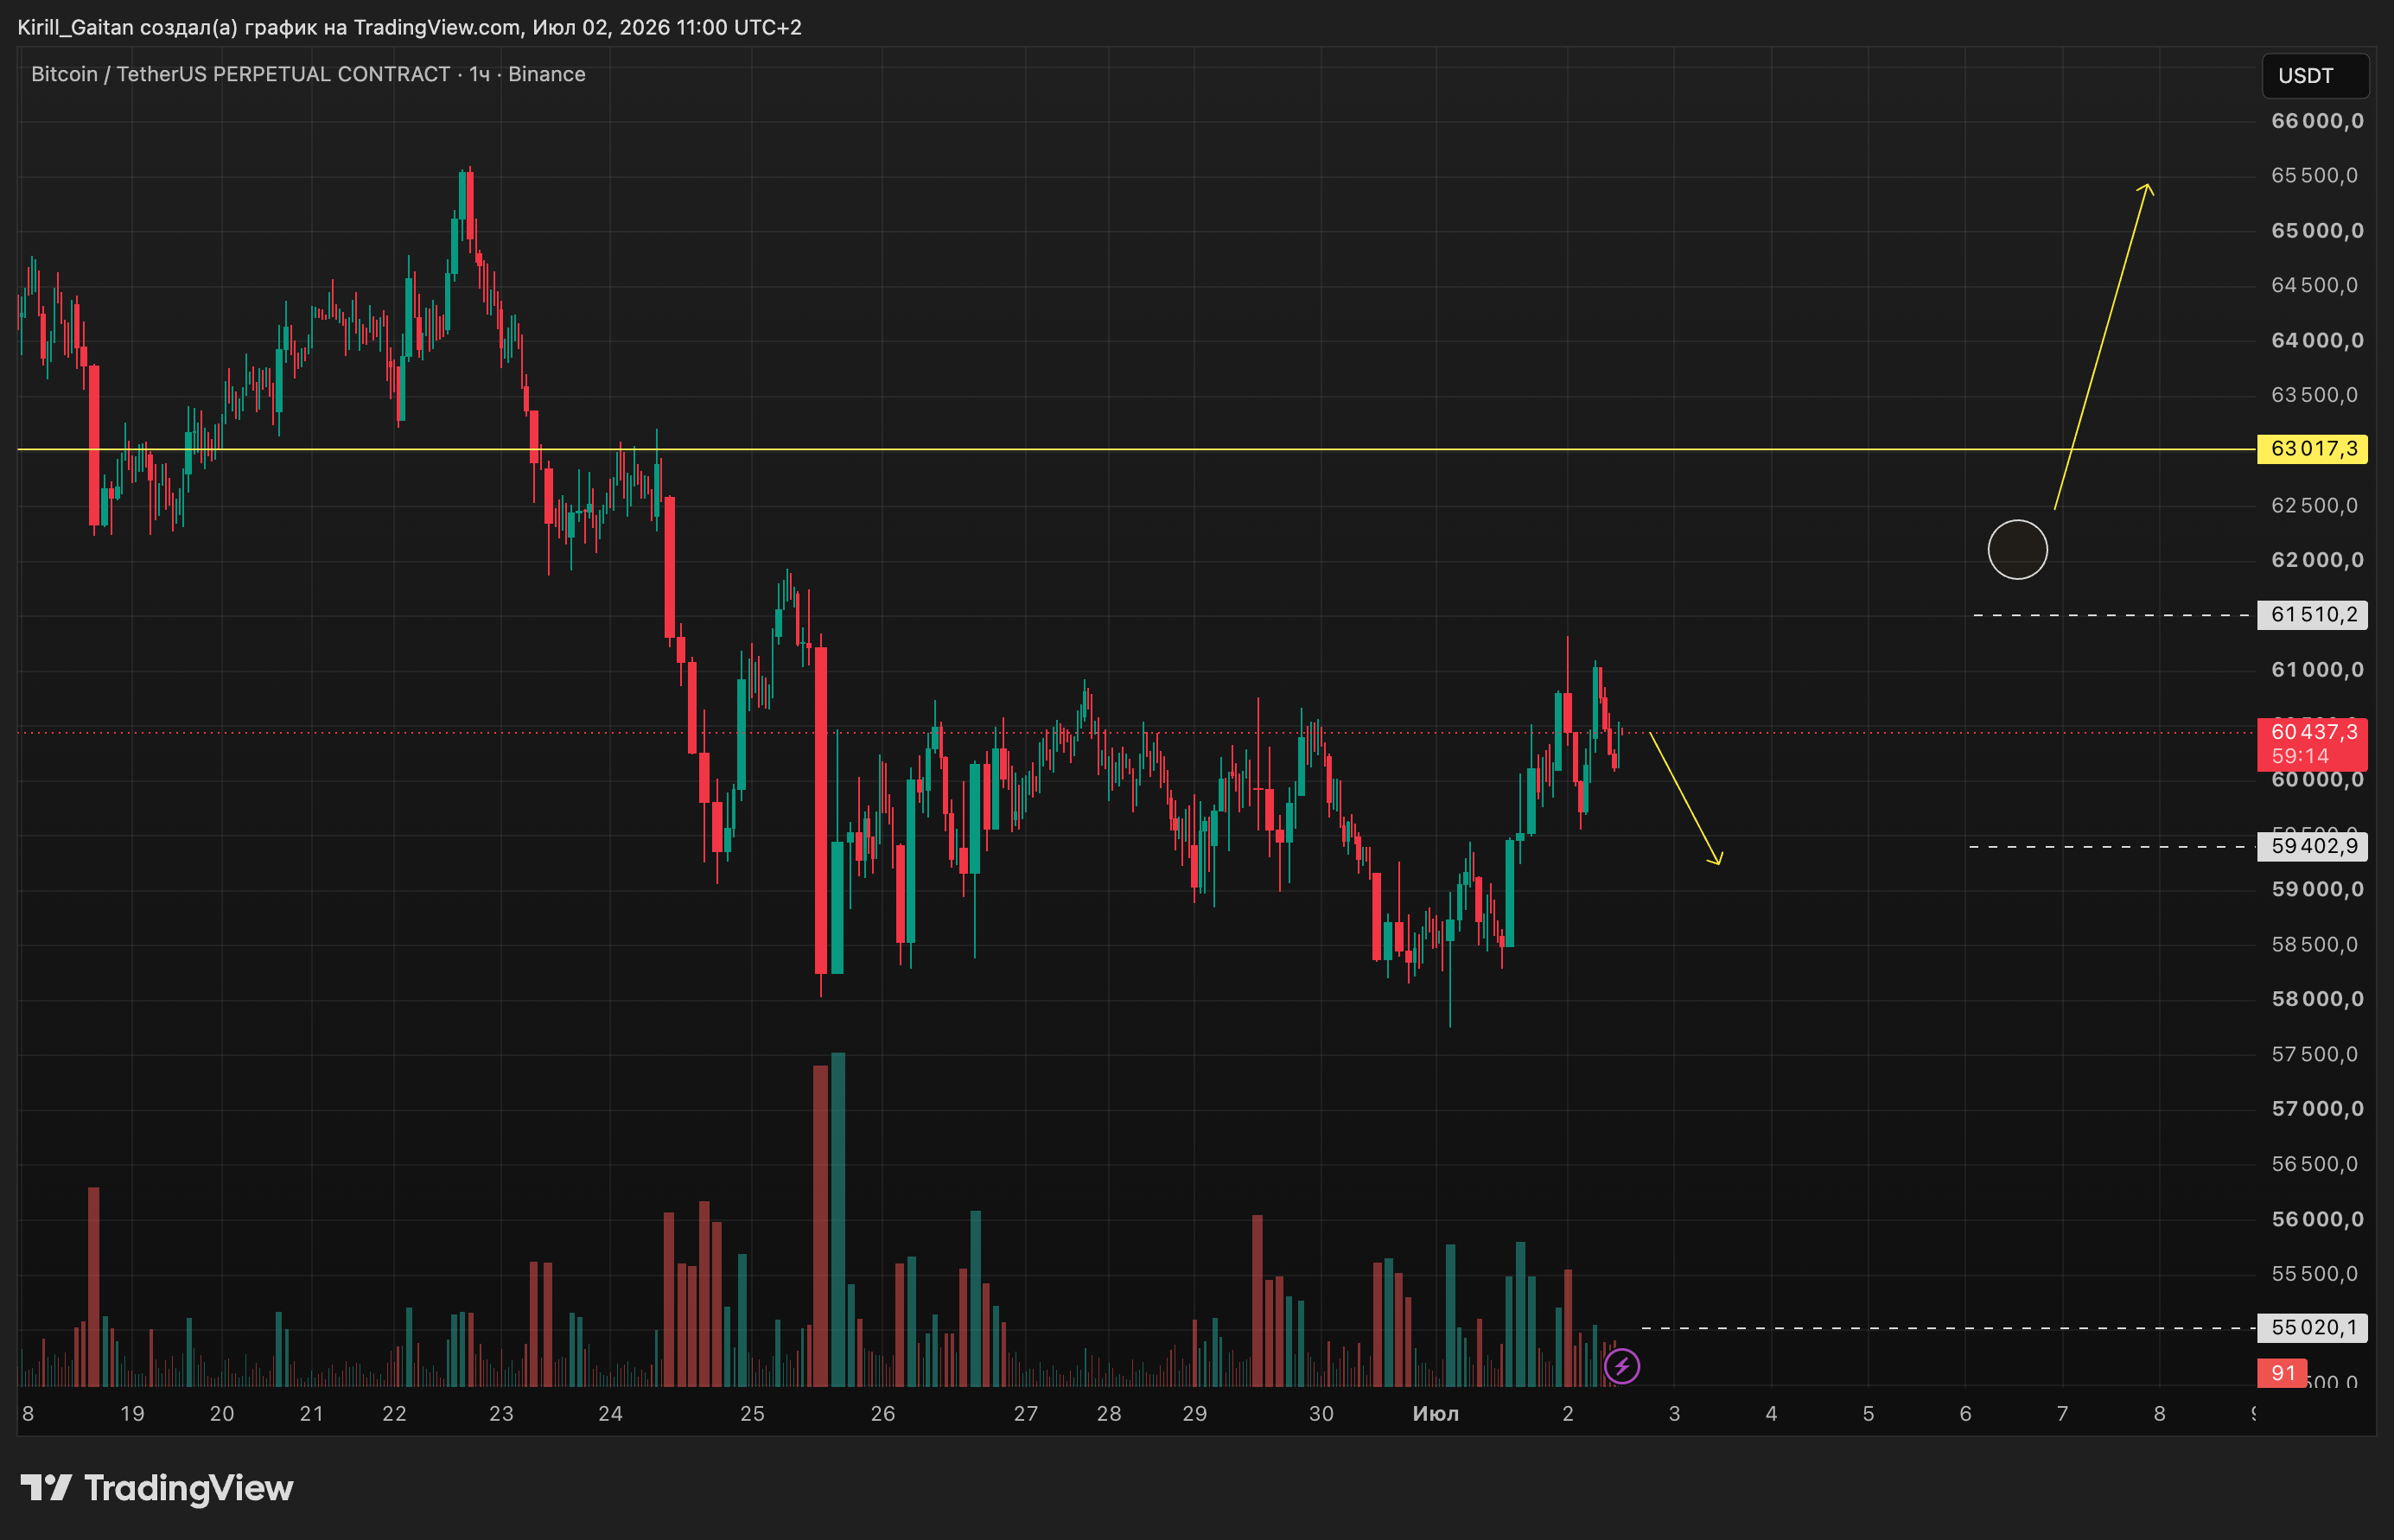Click date 23 on the time axis

click(501, 1414)
